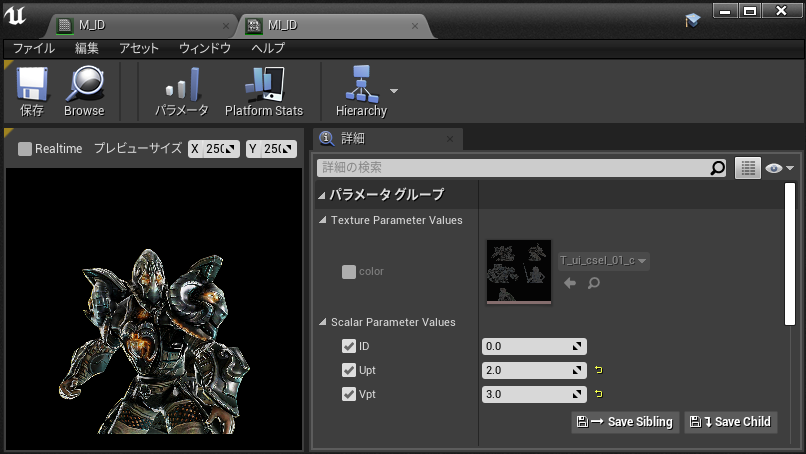
Task: Click the M_ID tab material icon
Action: click(65, 25)
